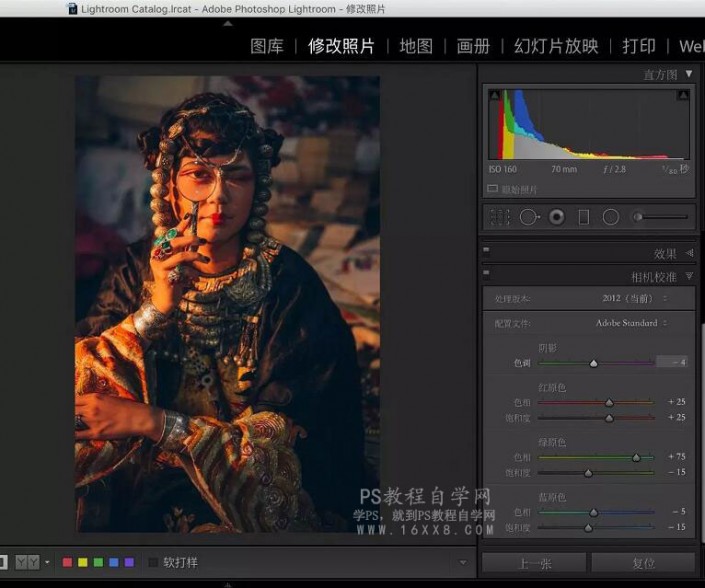Click the red primary hue +25 value
Image resolution: width=705 pixels, height=588 pixels.
(x=677, y=401)
